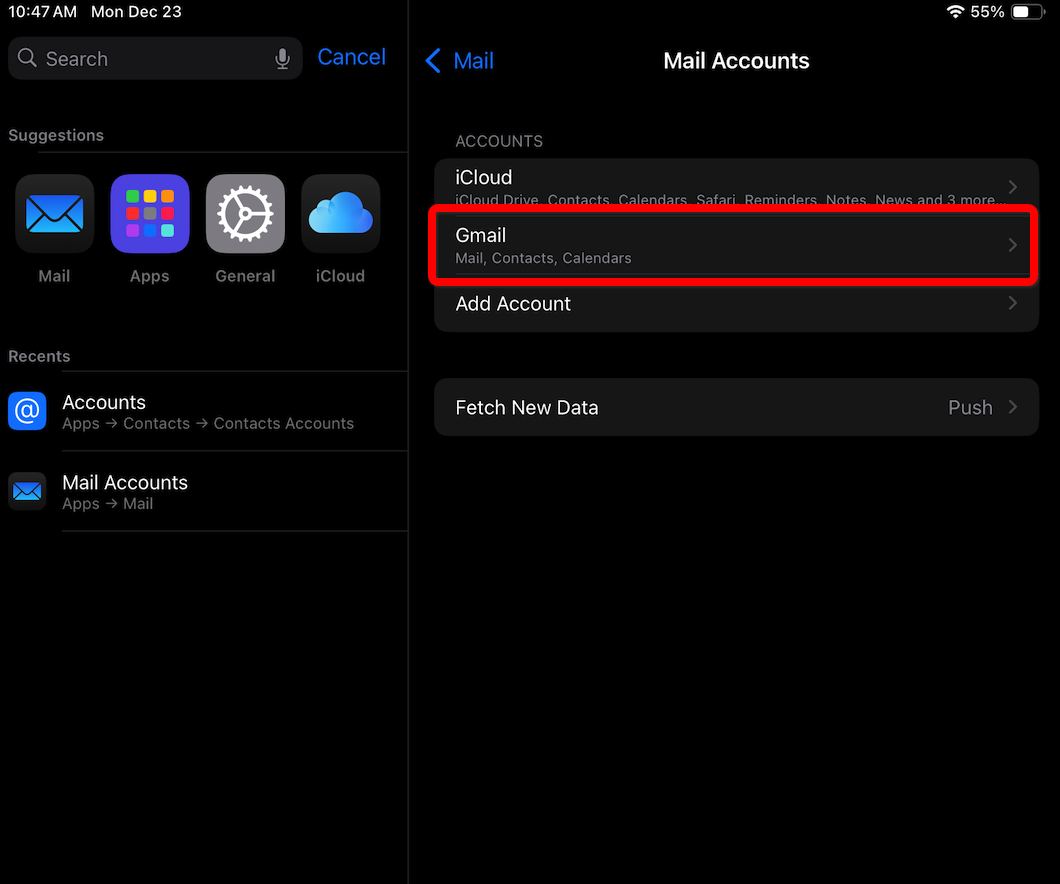Tap the Mail Accounts page title

point(736,61)
